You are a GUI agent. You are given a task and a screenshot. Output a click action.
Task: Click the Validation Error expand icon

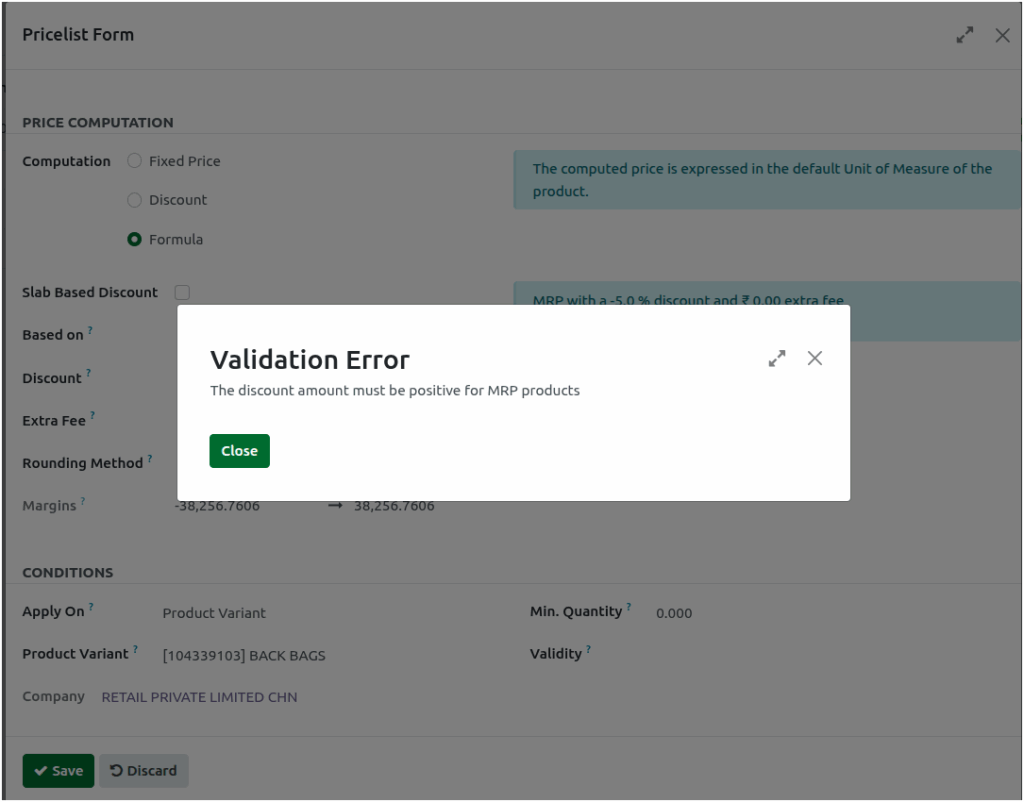coord(777,358)
